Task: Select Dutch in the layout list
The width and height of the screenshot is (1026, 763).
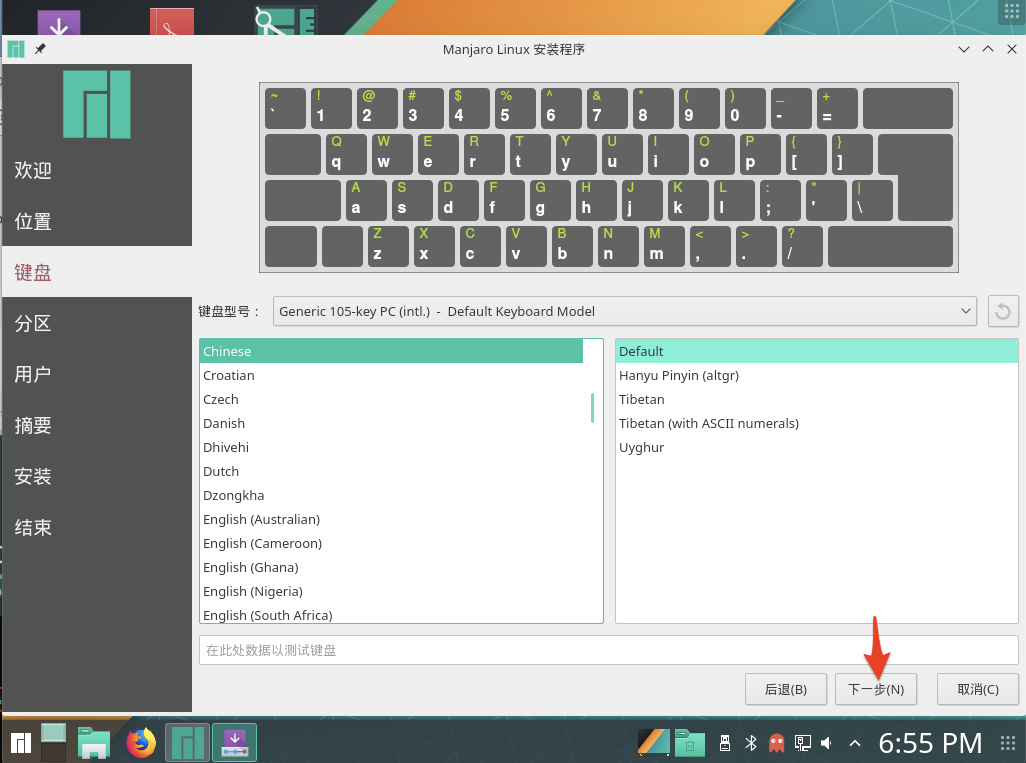Action: click(x=391, y=471)
